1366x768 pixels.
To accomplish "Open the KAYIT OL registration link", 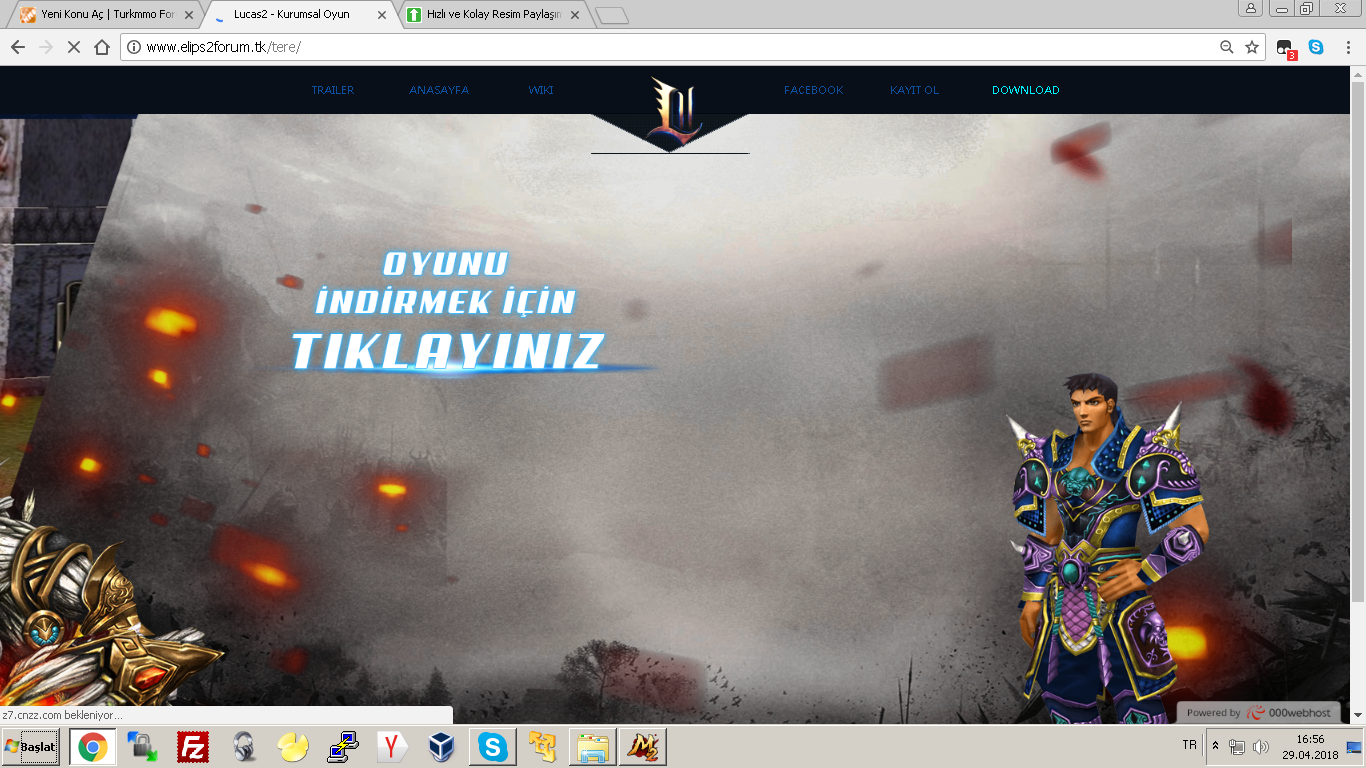I will click(915, 90).
